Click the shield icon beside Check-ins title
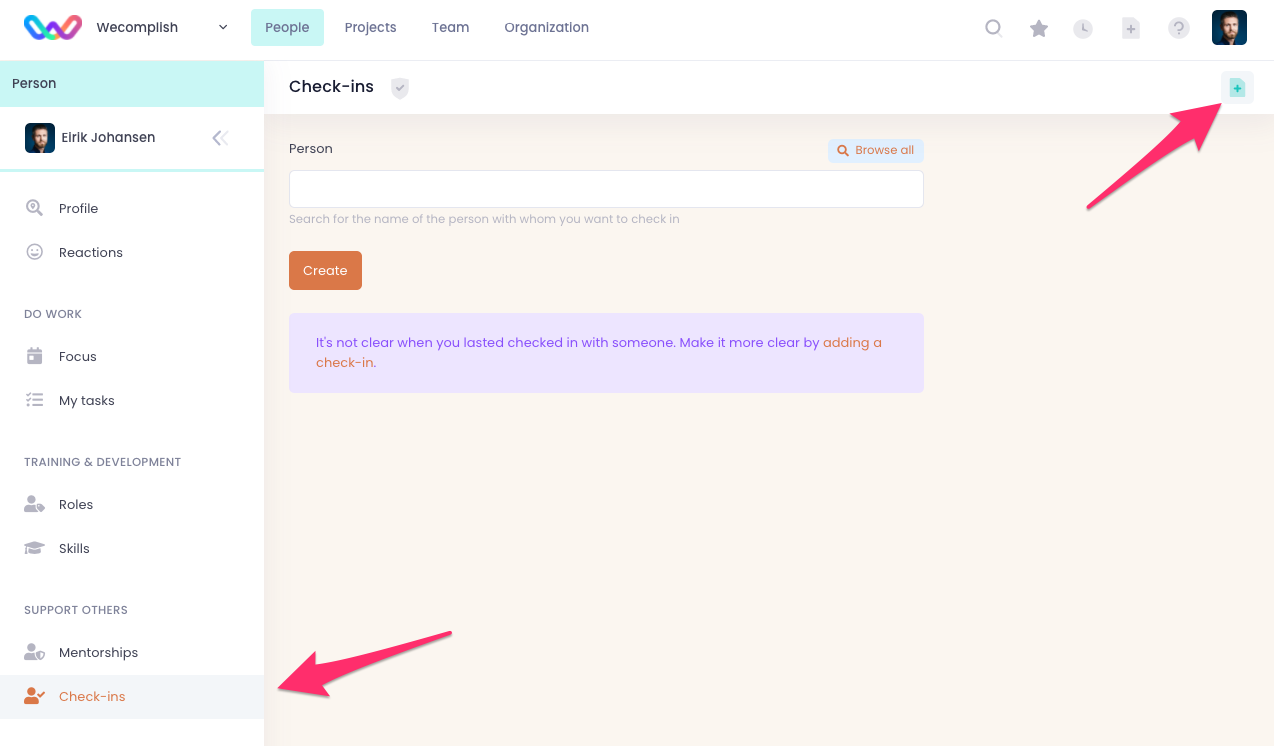The height and width of the screenshot is (746, 1274). tap(400, 88)
